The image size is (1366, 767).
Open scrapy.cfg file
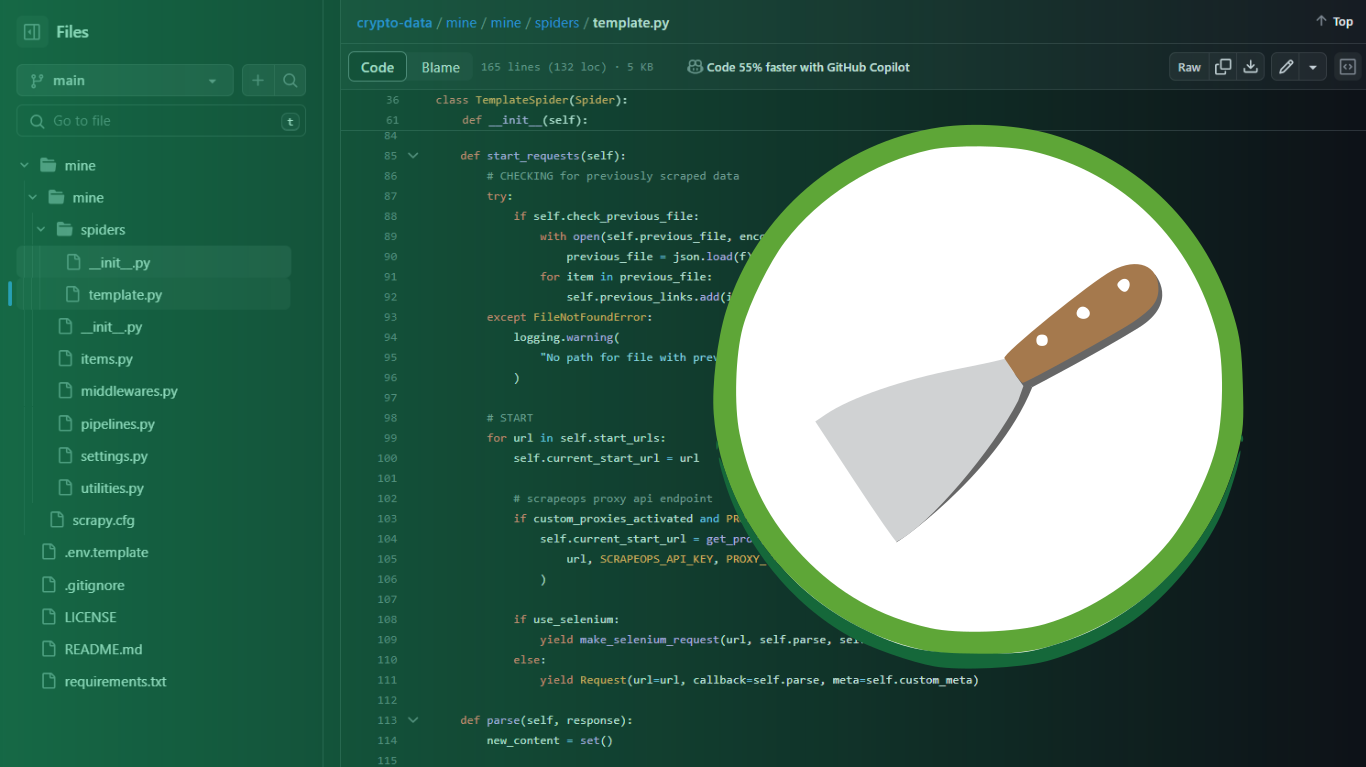103,520
